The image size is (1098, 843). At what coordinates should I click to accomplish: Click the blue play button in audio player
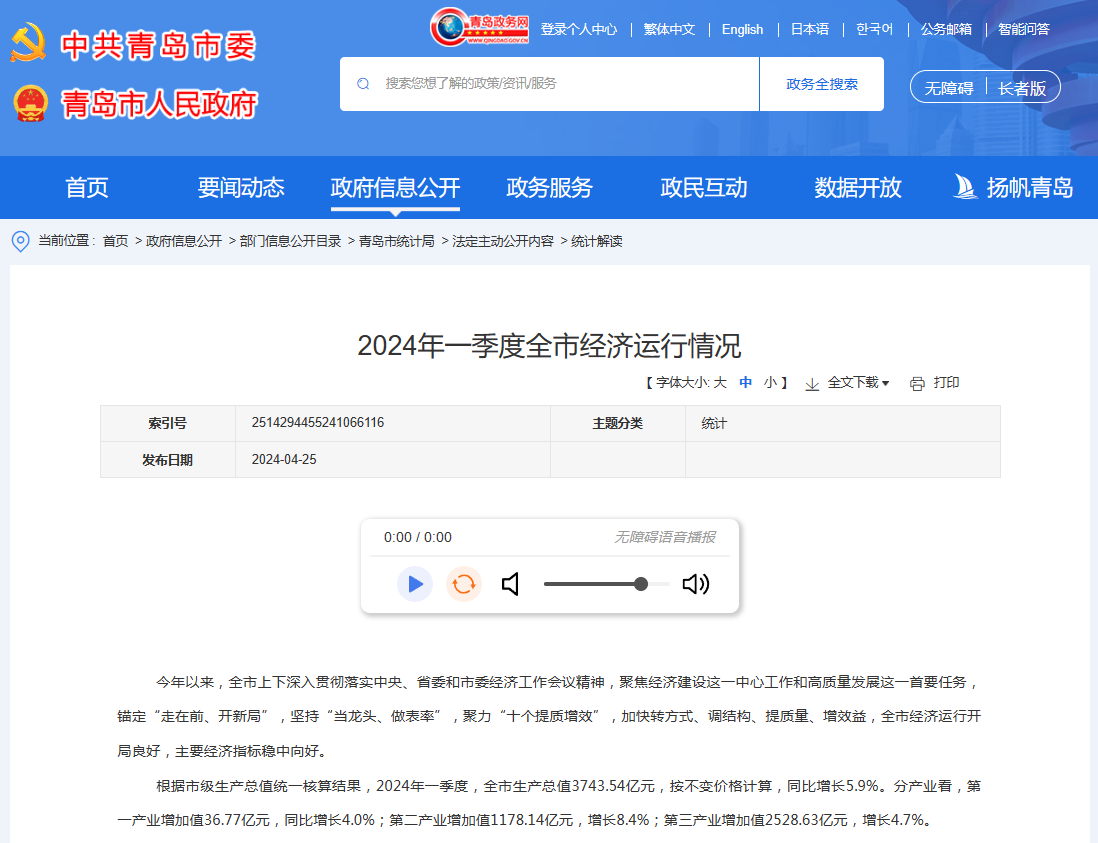(x=414, y=584)
